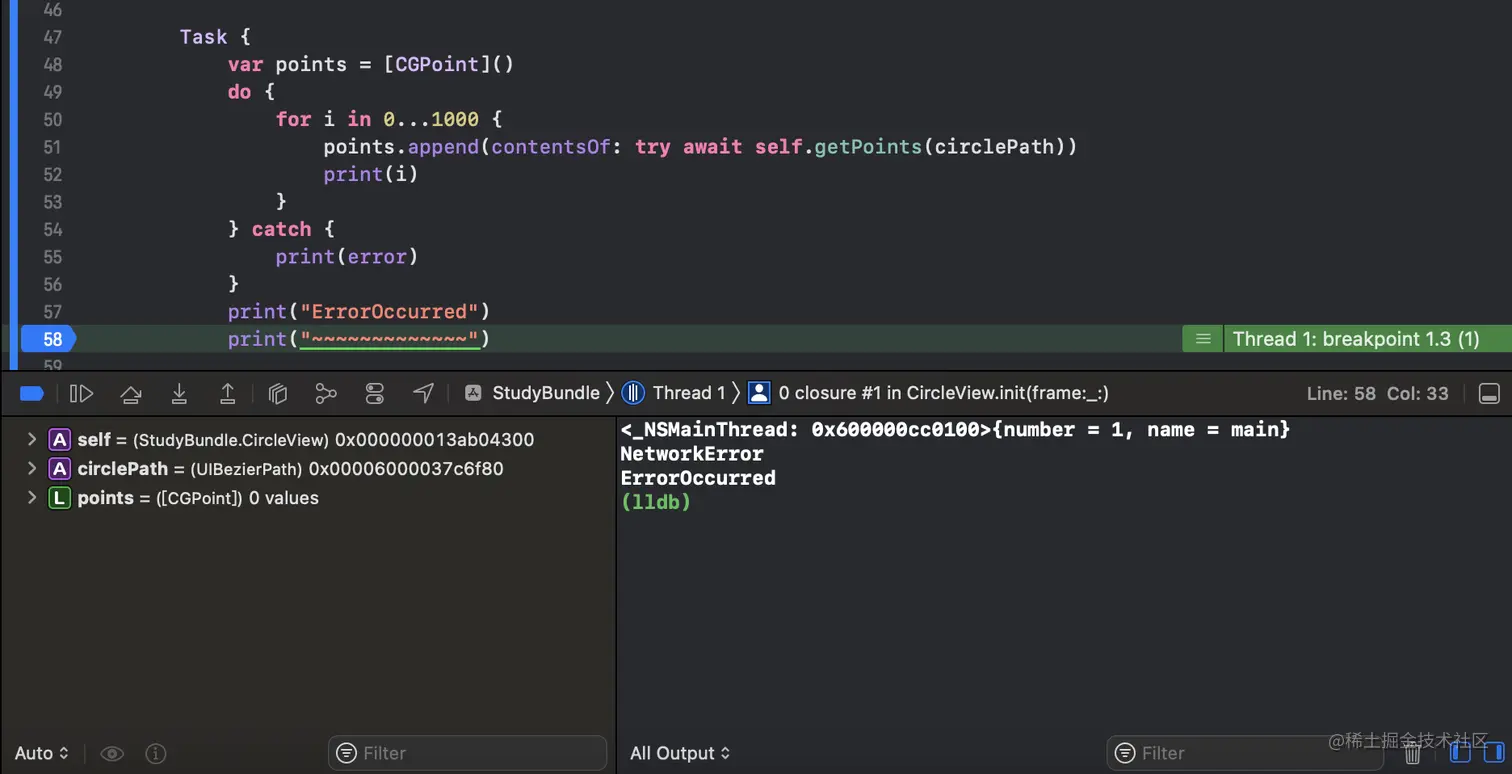Continue program execution in debug bar
The width and height of the screenshot is (1512, 774).
[x=81, y=393]
